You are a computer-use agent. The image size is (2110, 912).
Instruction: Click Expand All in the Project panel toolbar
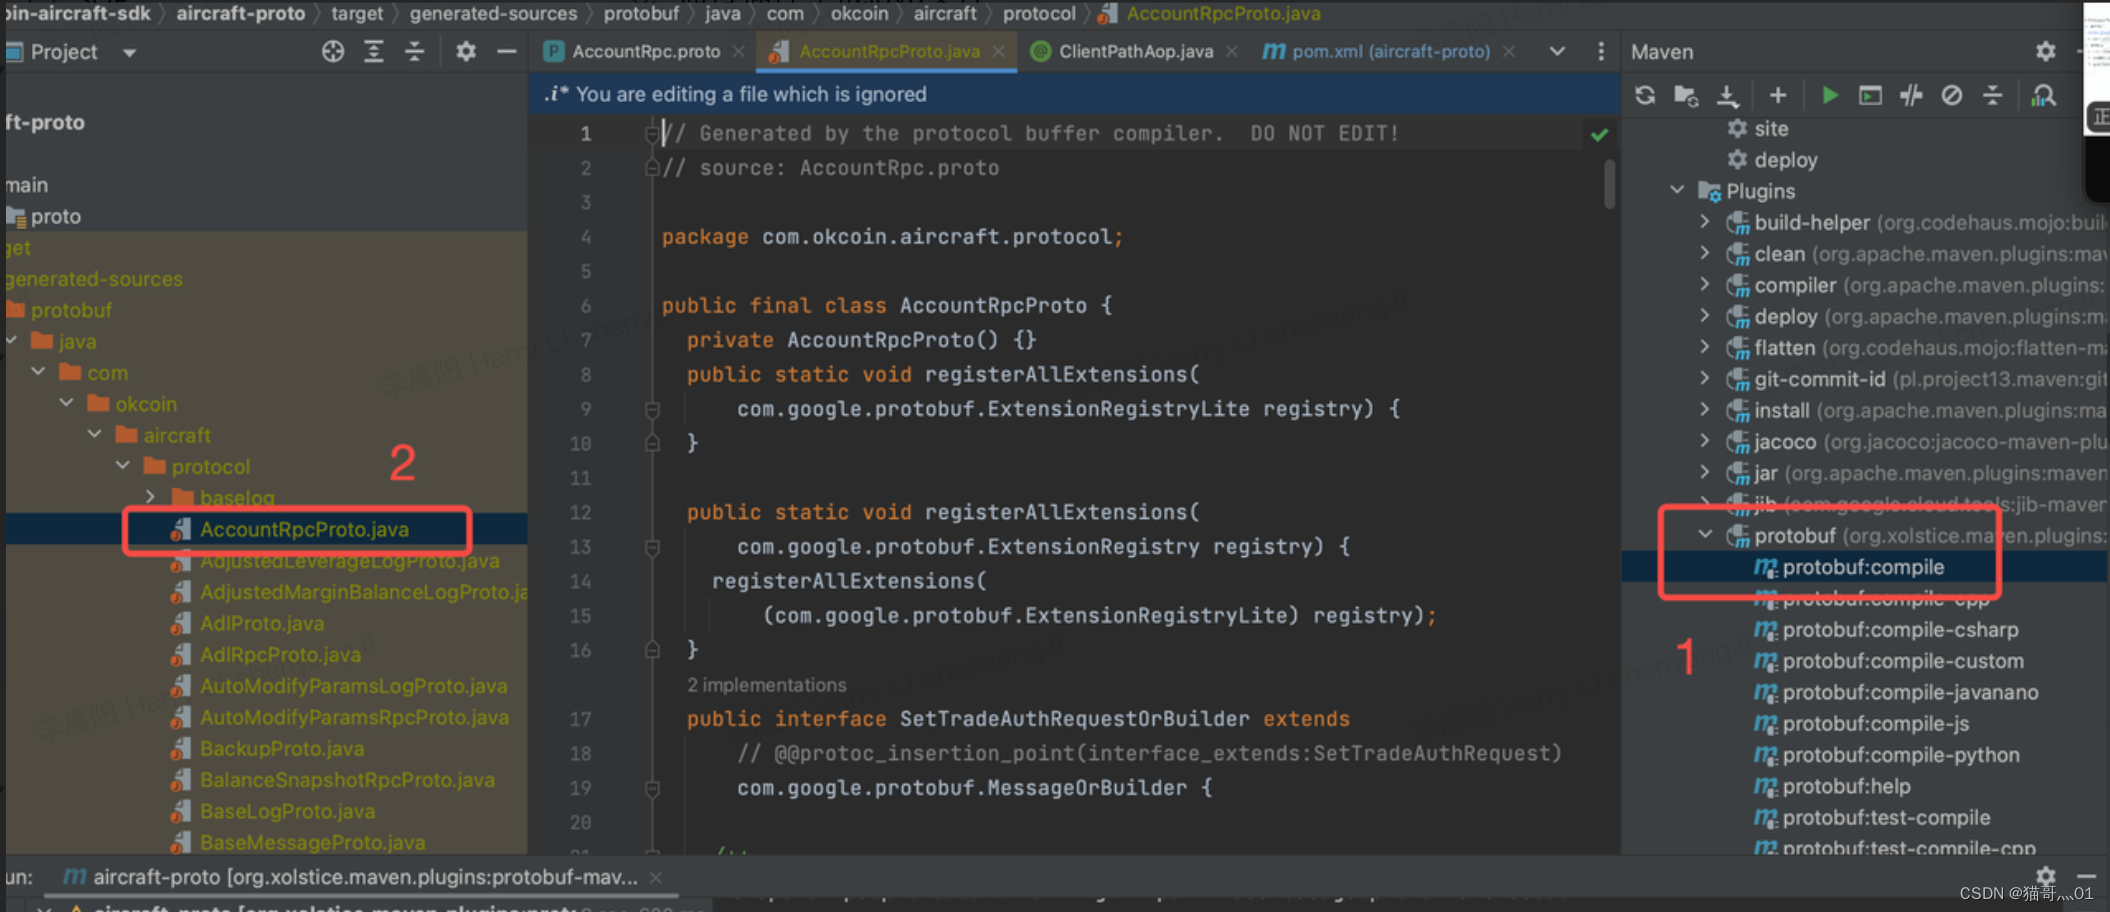pyautogui.click(x=373, y=52)
